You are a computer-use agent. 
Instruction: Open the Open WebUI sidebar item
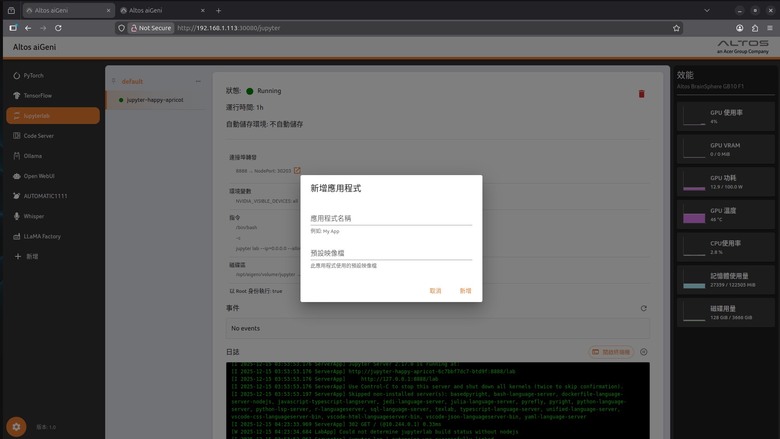pos(53,176)
